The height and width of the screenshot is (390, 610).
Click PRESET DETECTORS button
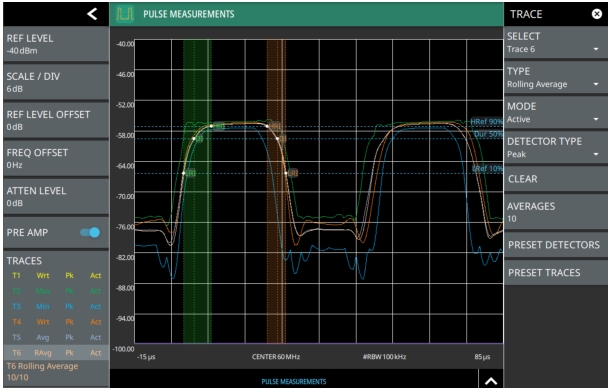click(x=555, y=245)
